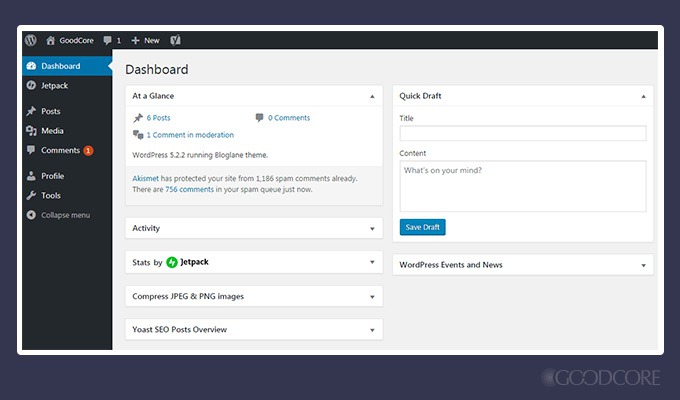This screenshot has height=400, width=680.
Task: Click the Media icon in sidebar
Action: [x=31, y=131]
